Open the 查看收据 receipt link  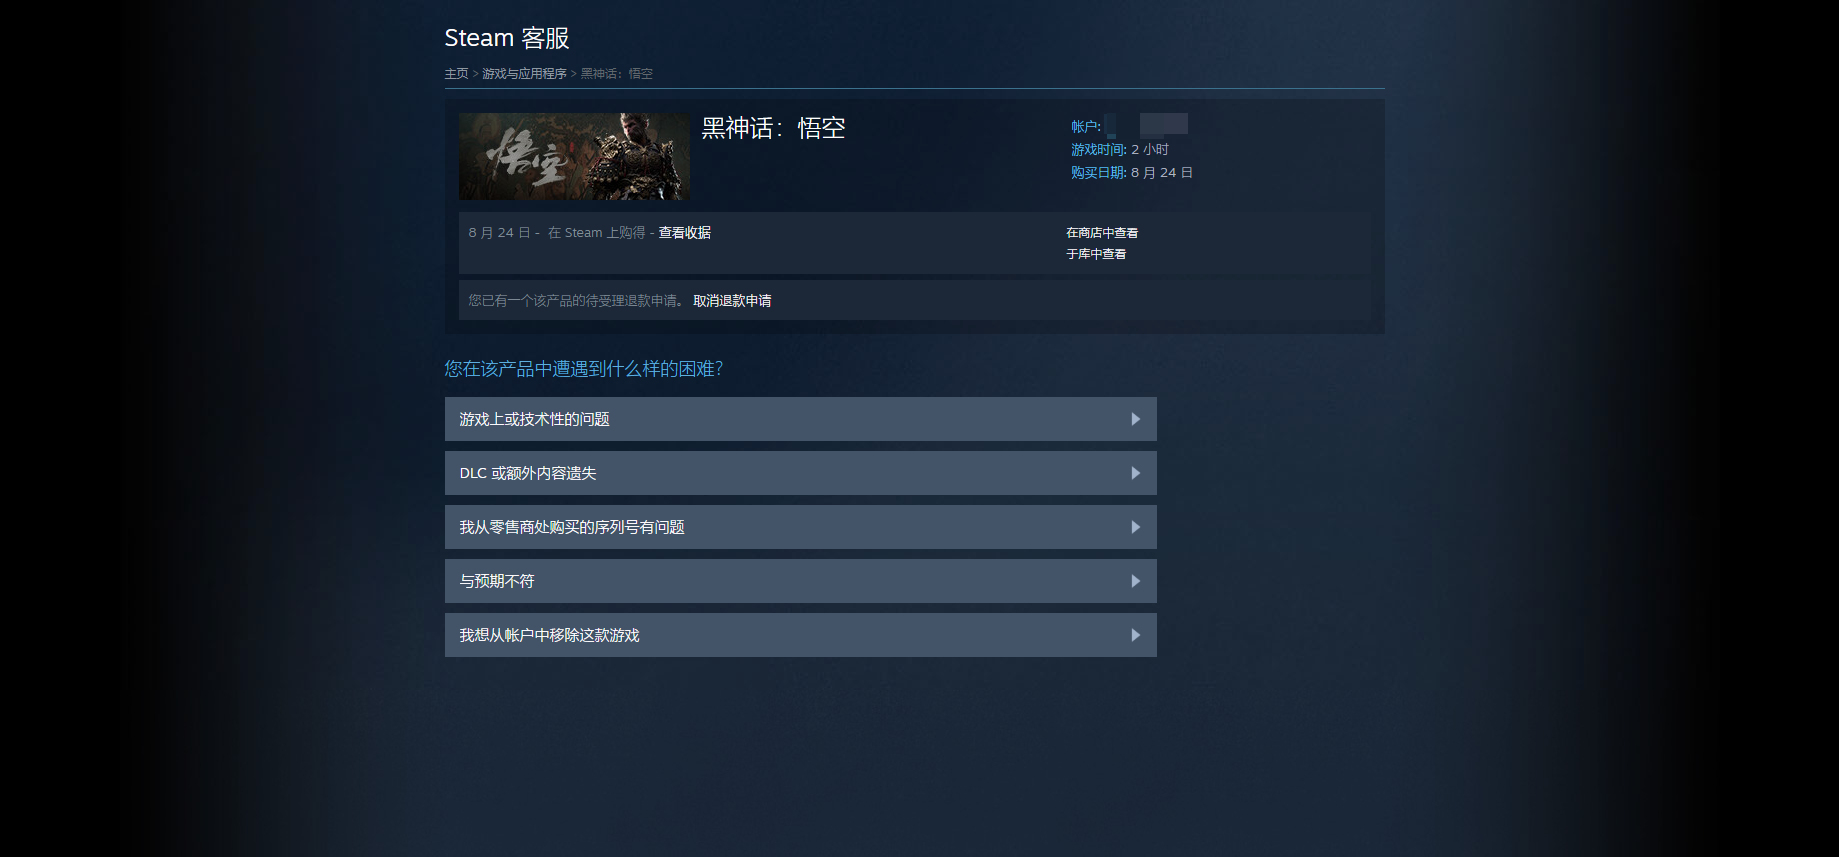click(684, 233)
